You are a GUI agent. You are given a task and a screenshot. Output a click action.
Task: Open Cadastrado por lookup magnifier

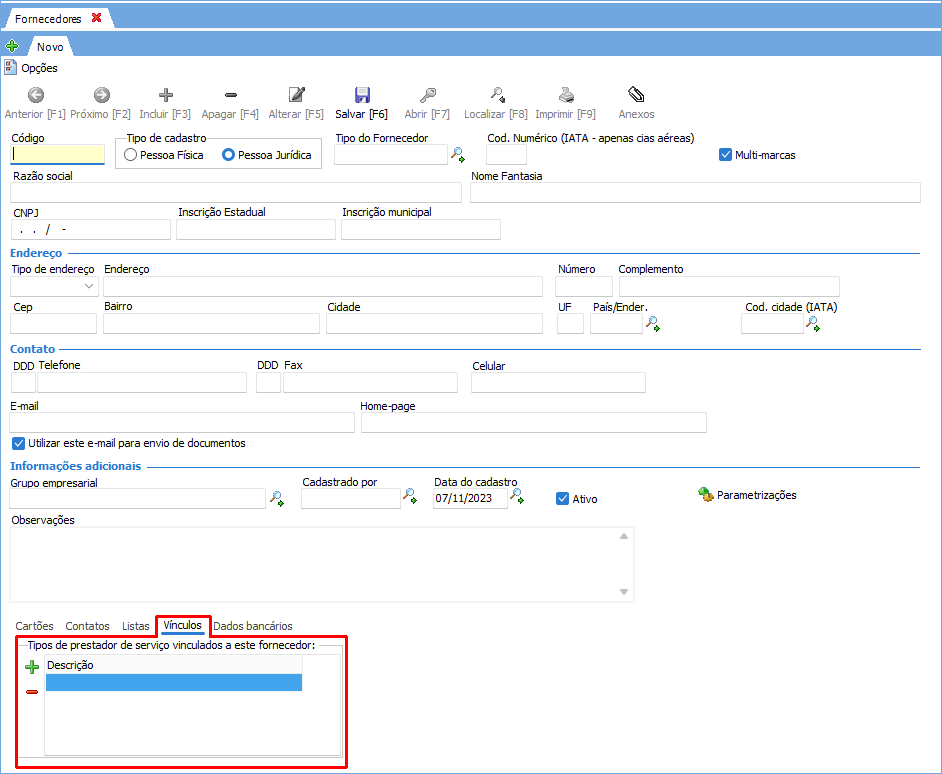click(410, 496)
